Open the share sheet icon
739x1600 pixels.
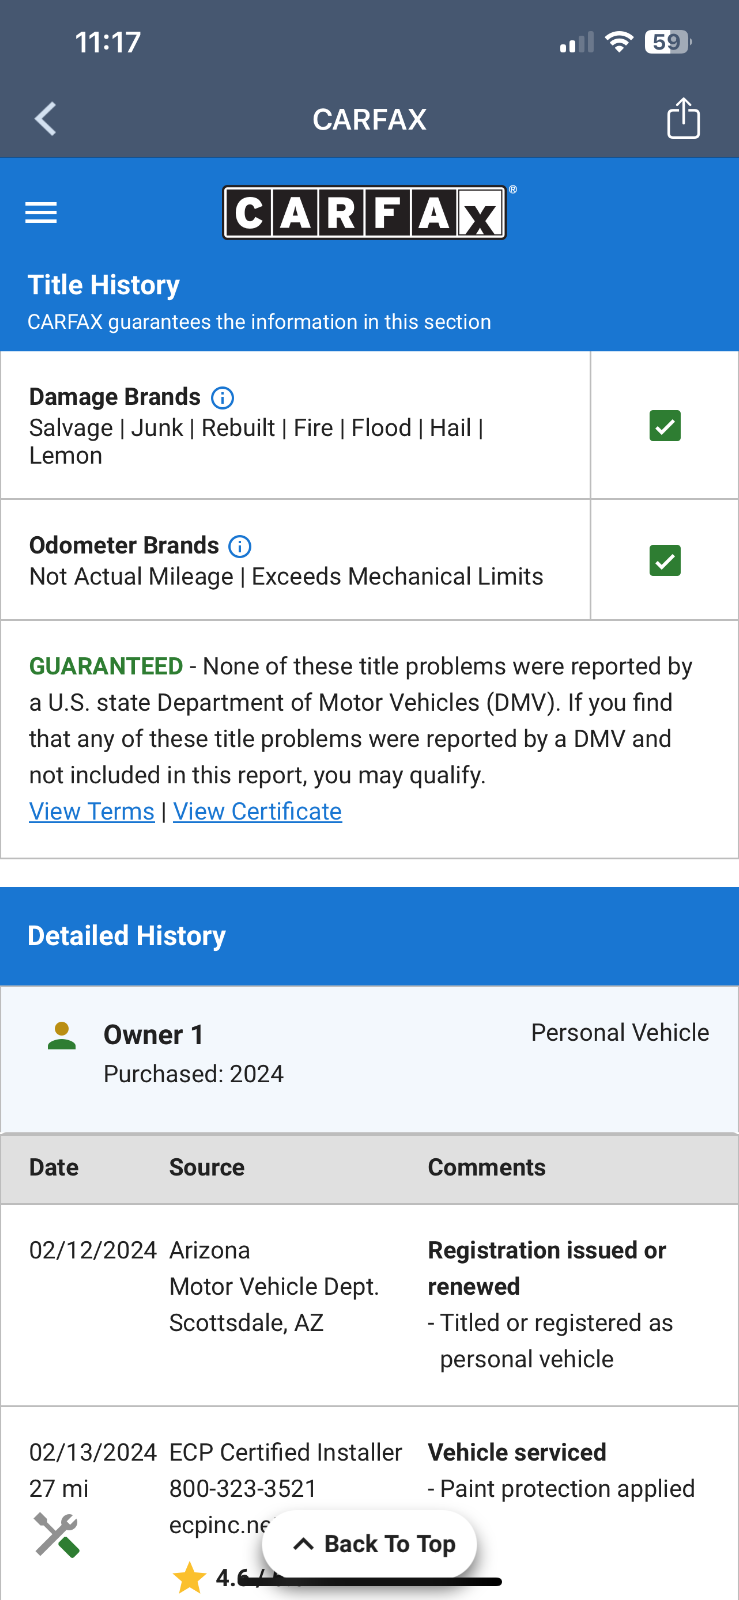point(683,118)
